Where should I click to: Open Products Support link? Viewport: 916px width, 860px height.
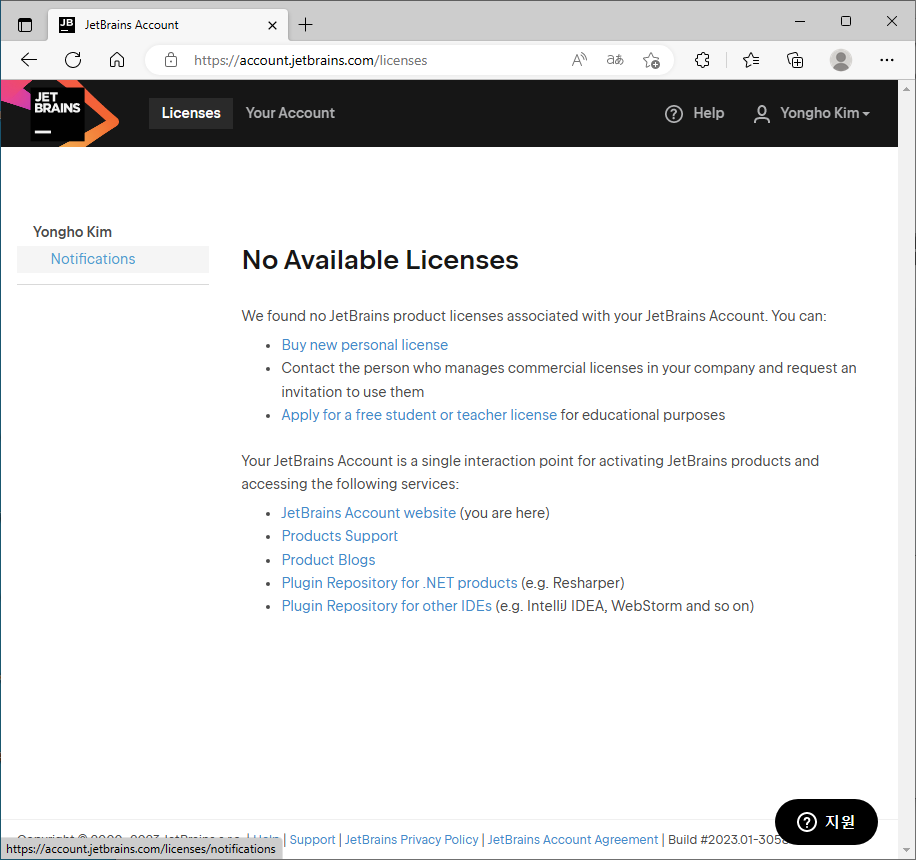(x=339, y=536)
